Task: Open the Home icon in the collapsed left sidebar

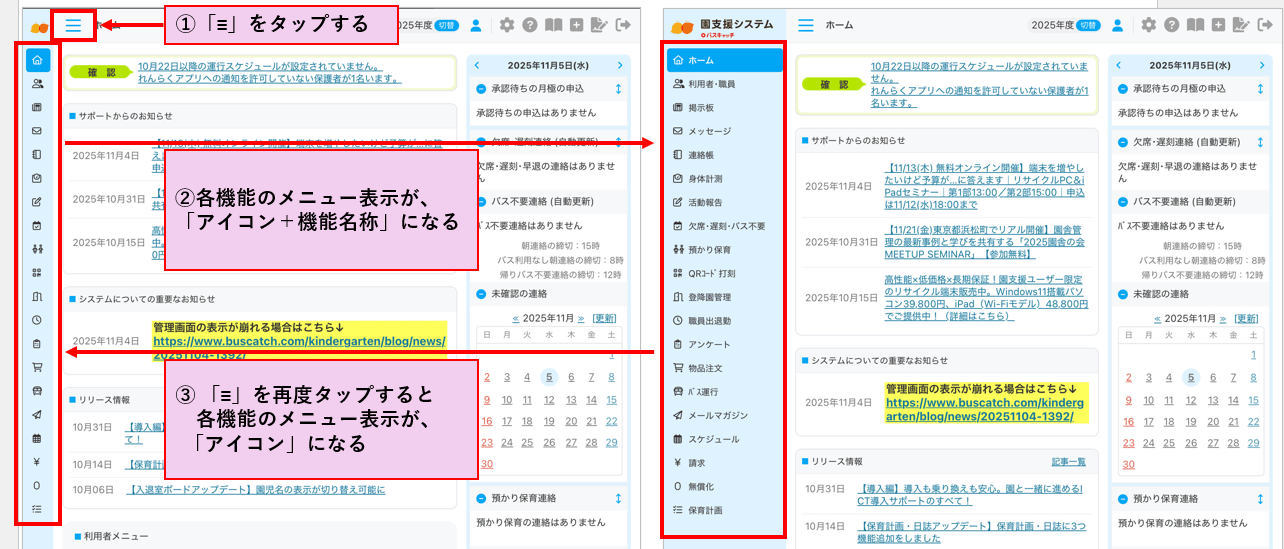Action: tap(38, 60)
